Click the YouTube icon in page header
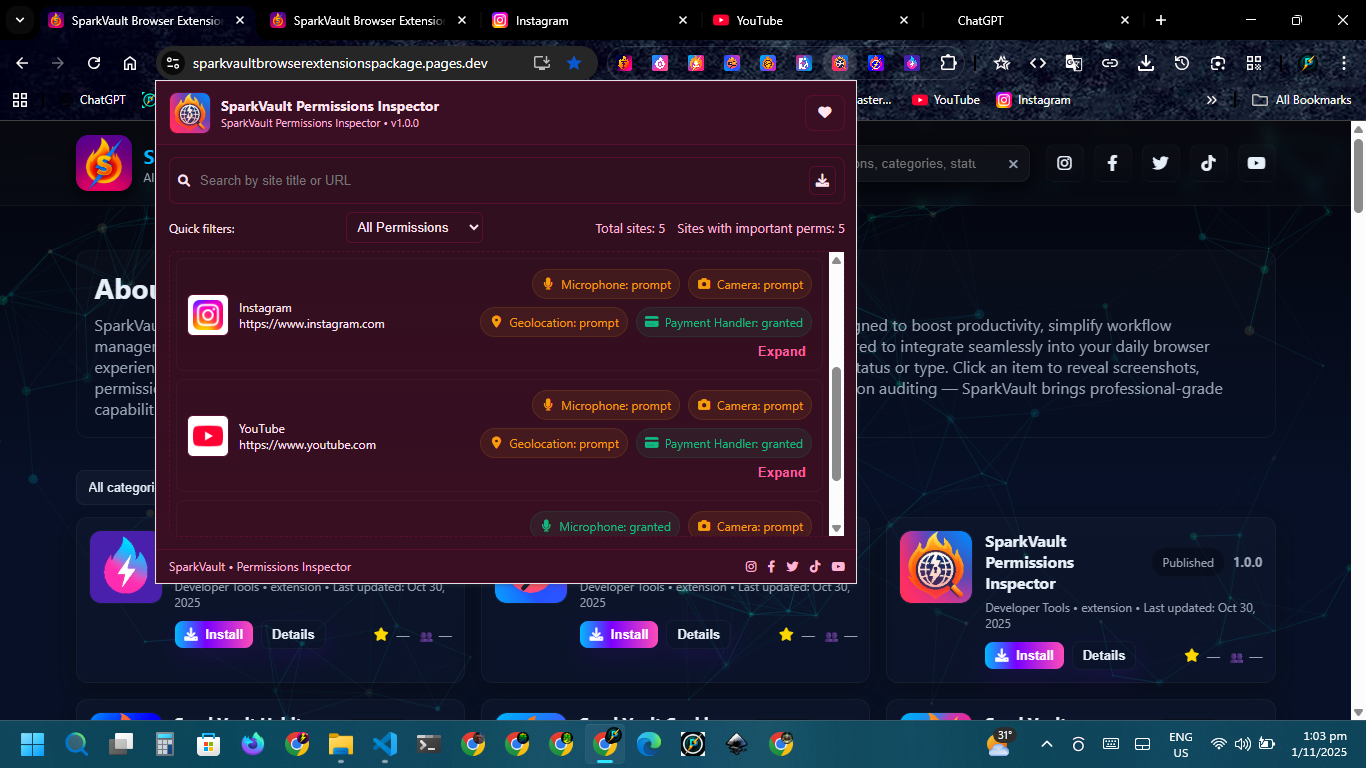The width and height of the screenshot is (1366, 768). (x=1256, y=163)
